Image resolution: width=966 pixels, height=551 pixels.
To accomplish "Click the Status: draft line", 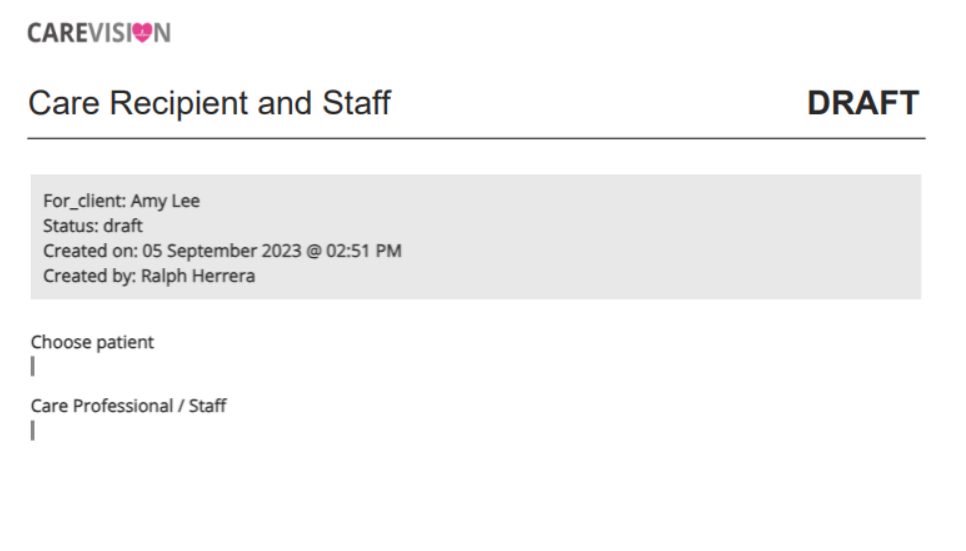I will 93,226.
